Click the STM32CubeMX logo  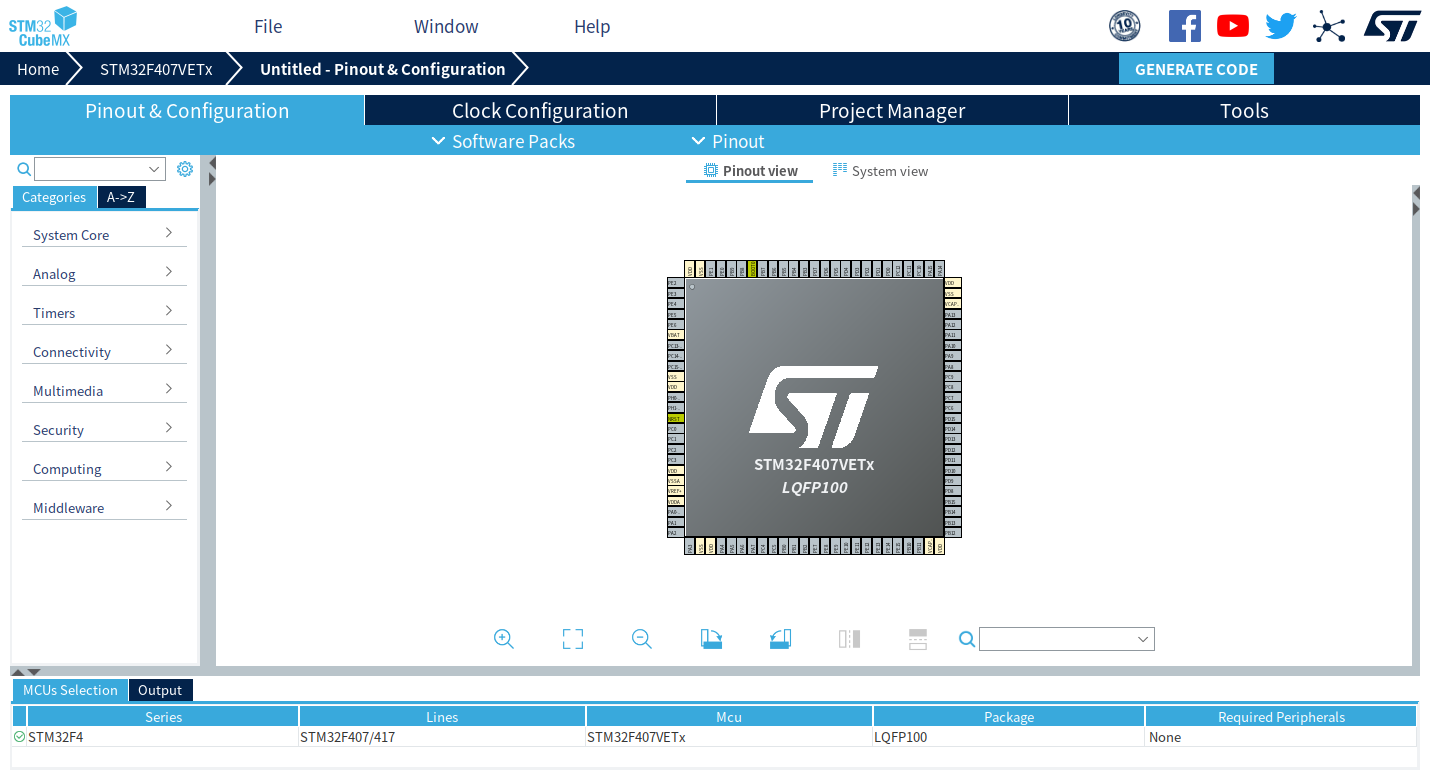tap(42, 25)
